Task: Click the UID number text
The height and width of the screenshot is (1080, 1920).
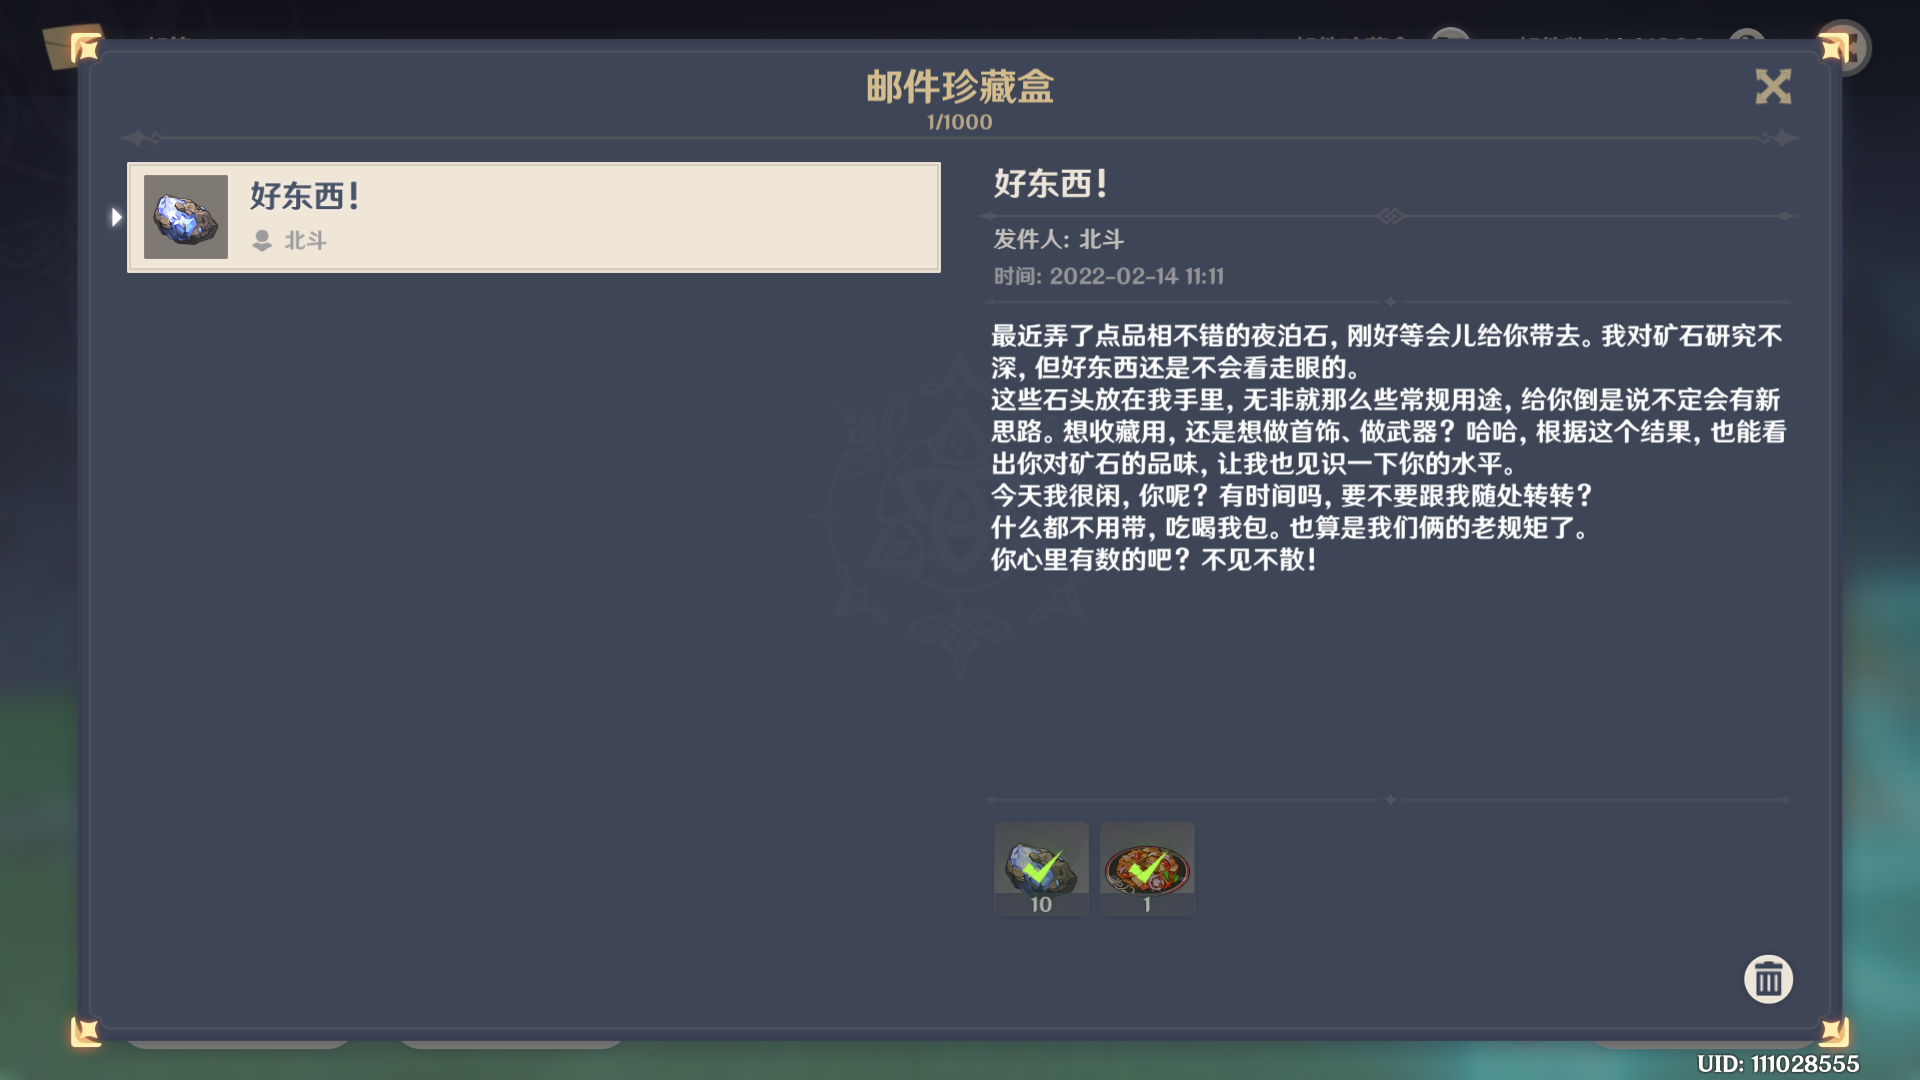Action: click(1778, 1064)
